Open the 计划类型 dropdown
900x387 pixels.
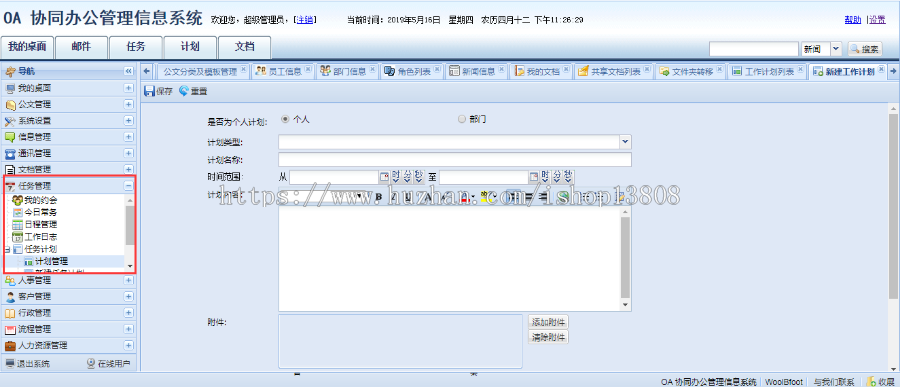click(x=626, y=141)
